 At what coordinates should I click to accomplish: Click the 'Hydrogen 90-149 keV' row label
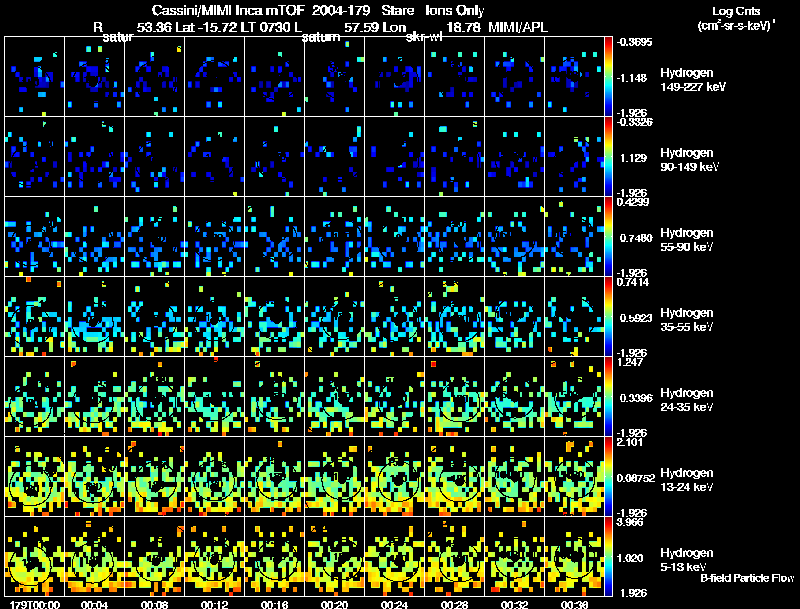pos(689,160)
